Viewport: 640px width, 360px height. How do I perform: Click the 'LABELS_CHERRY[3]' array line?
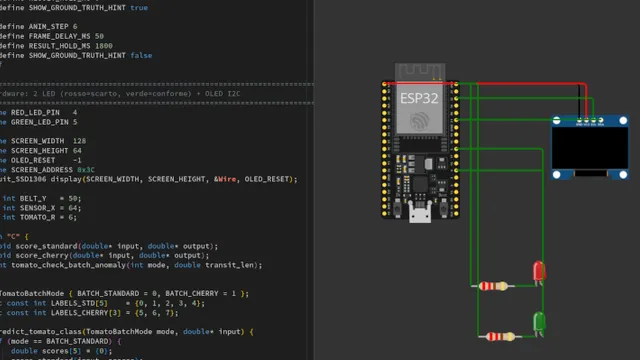pos(89,313)
